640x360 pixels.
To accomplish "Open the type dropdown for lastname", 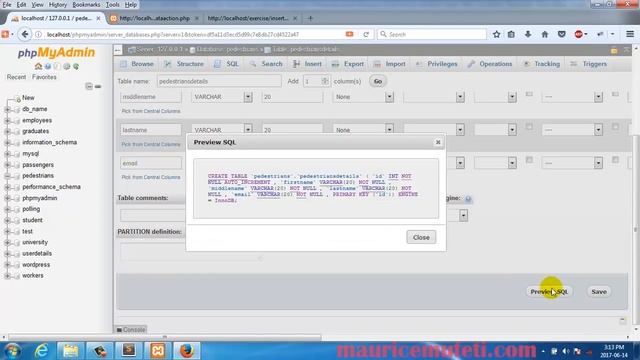I will point(222,129).
